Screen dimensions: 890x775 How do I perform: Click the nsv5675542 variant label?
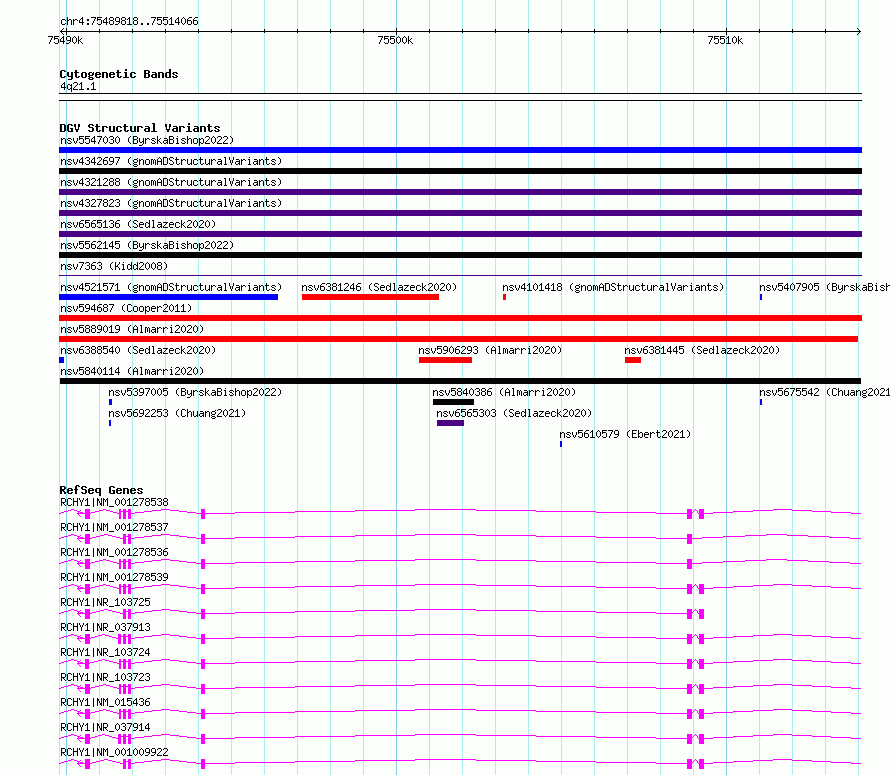click(825, 392)
